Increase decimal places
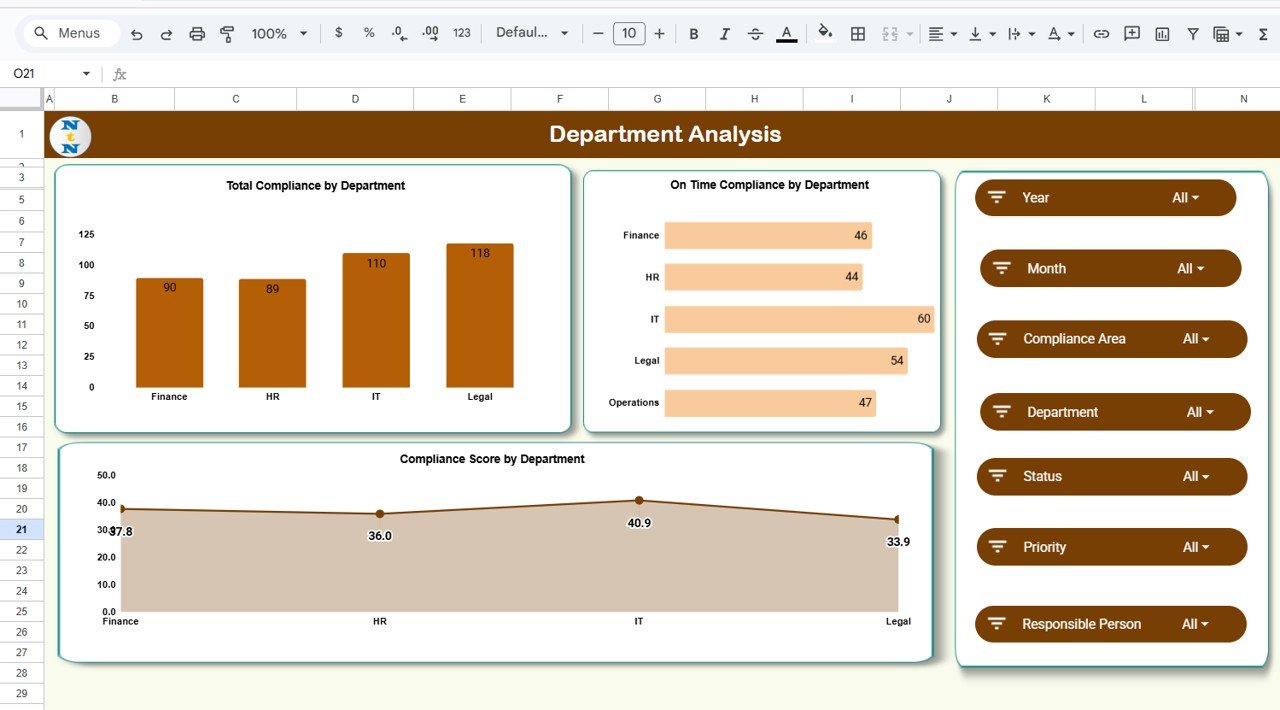1280x710 pixels. [430, 33]
